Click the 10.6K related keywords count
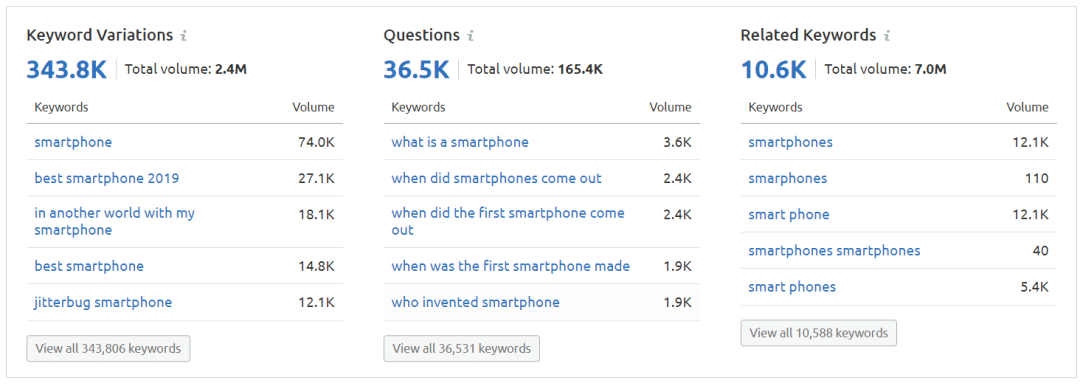The width and height of the screenshot is (1080, 386). pos(773,69)
